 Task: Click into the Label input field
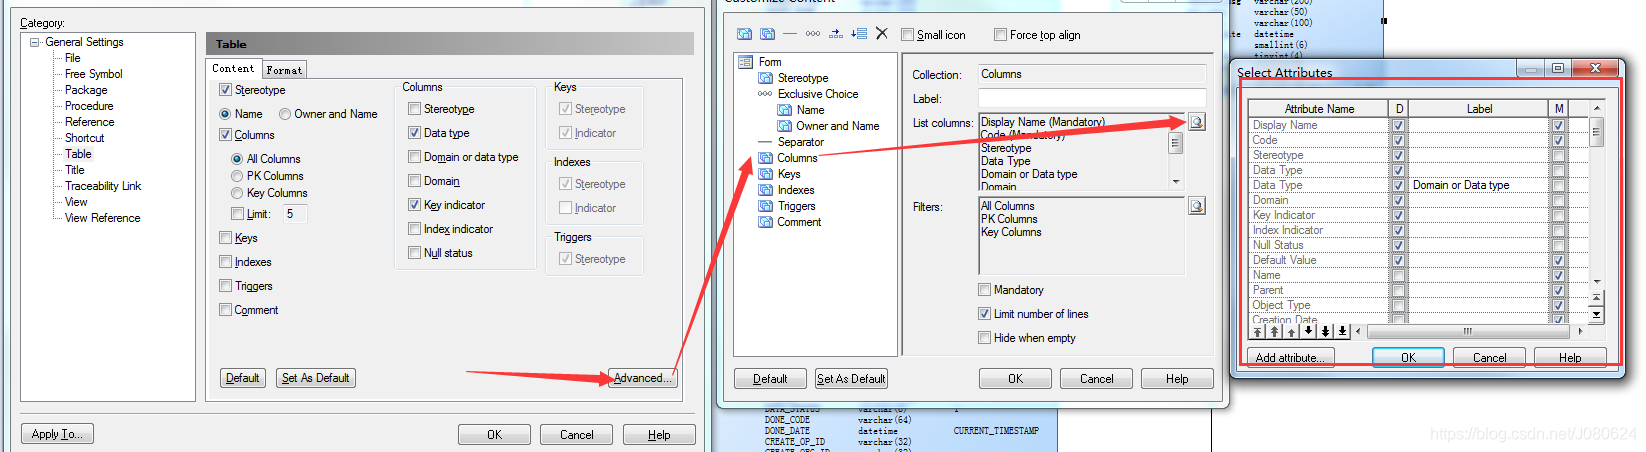click(1092, 98)
